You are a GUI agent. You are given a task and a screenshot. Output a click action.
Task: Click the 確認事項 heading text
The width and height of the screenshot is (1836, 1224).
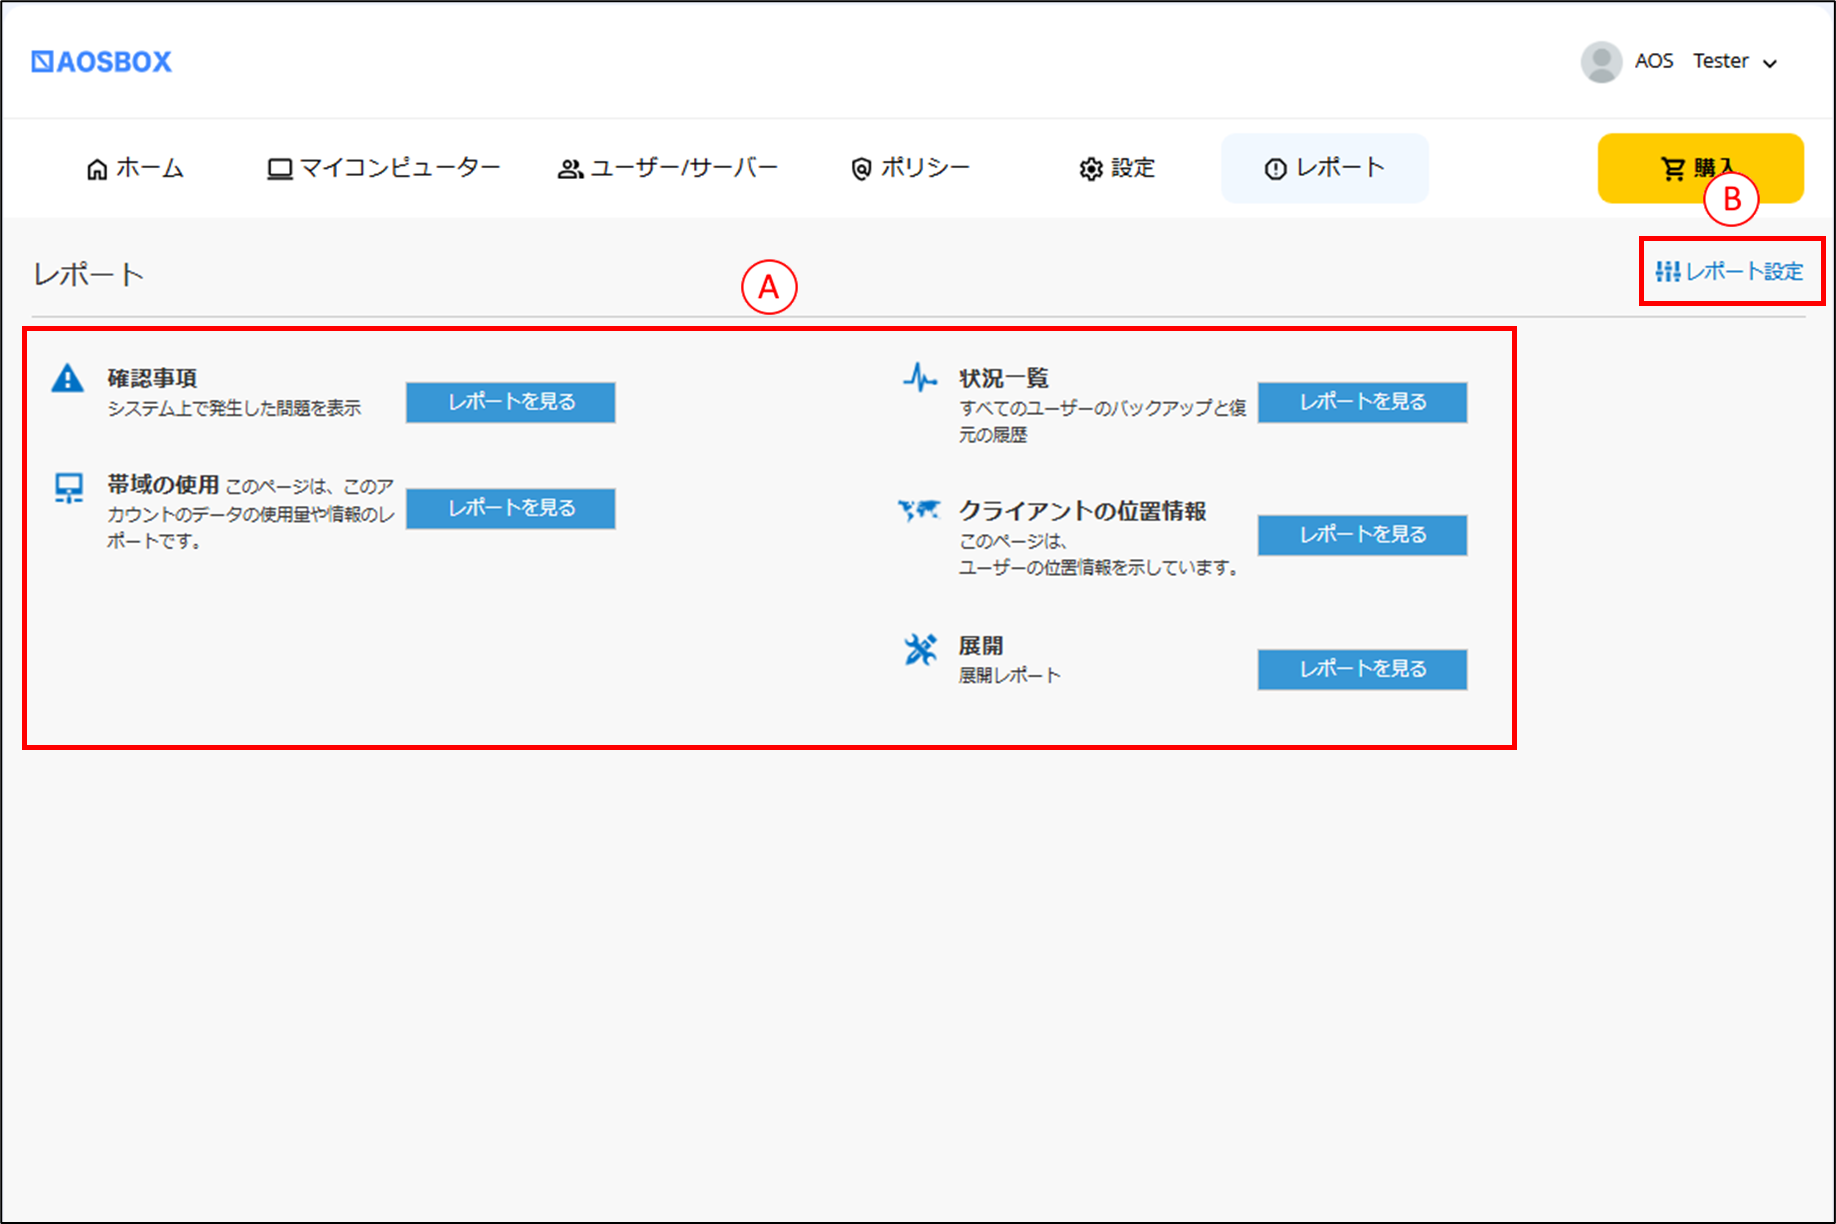(x=152, y=378)
